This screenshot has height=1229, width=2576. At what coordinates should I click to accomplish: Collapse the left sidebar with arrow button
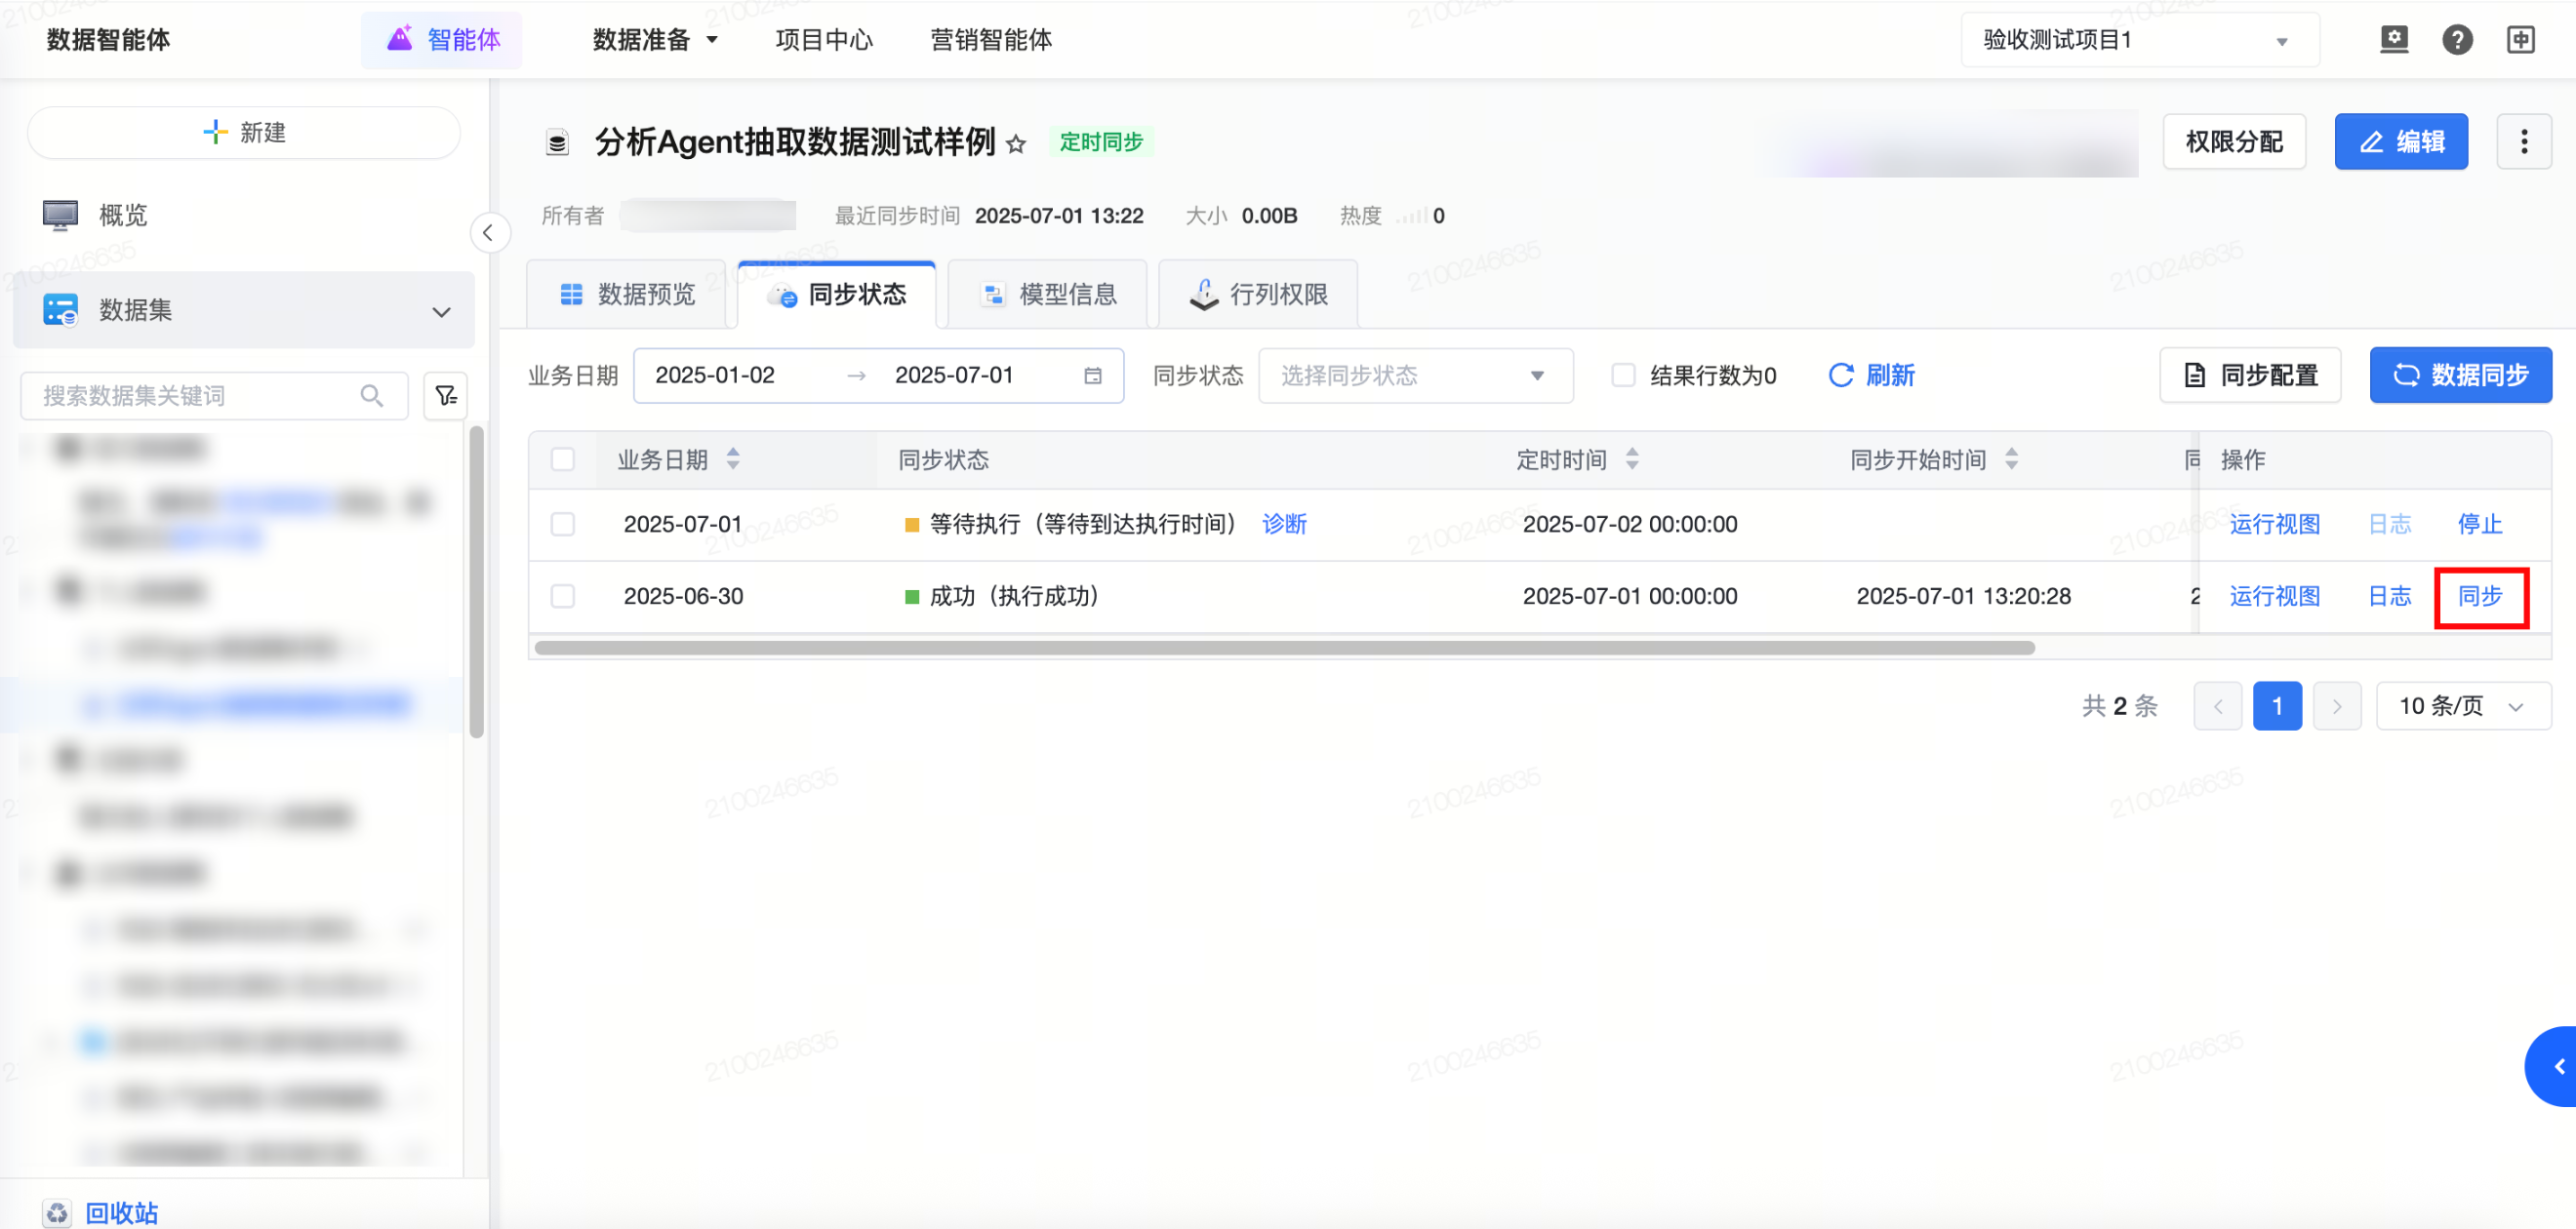point(488,233)
